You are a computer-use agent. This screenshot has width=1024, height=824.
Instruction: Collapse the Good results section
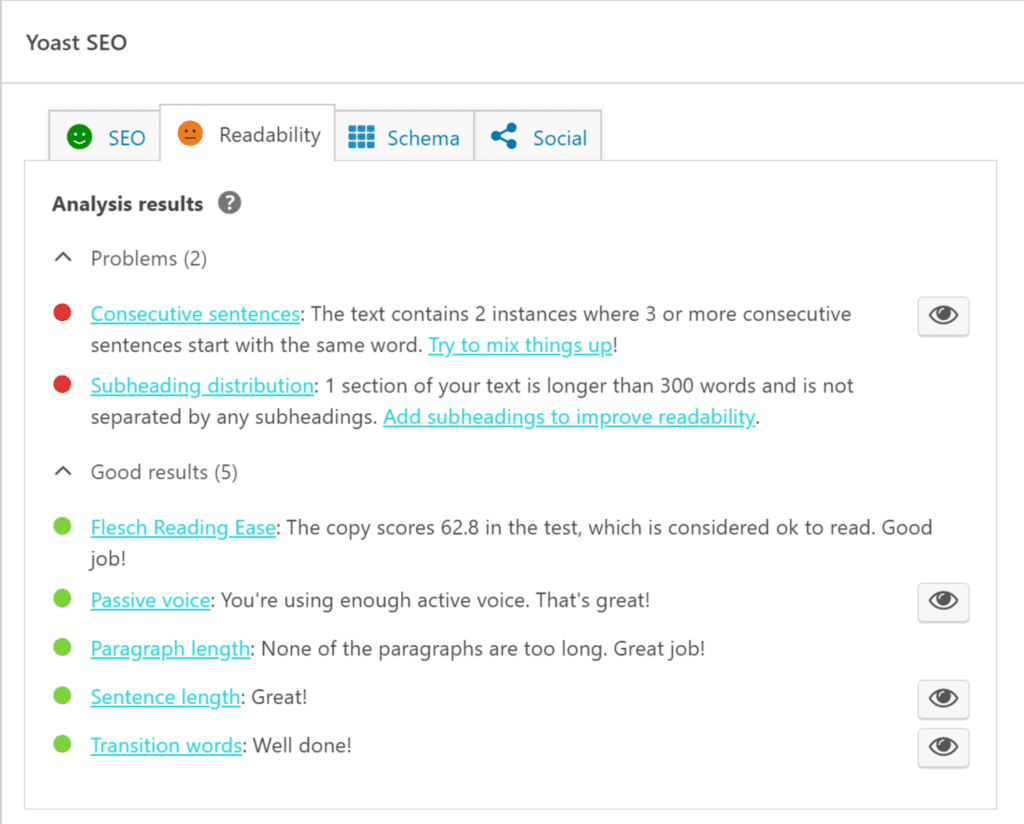pos(62,470)
